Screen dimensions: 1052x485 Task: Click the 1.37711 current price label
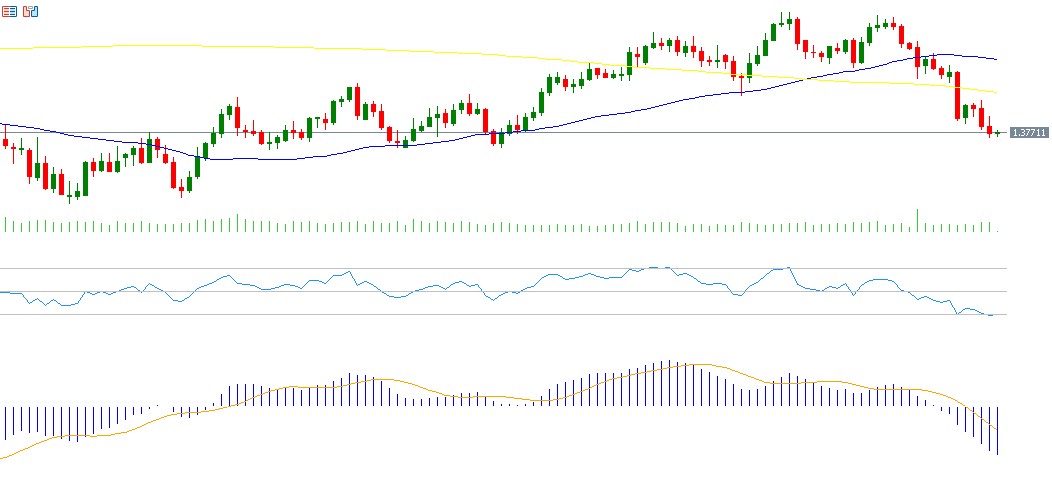1029,132
